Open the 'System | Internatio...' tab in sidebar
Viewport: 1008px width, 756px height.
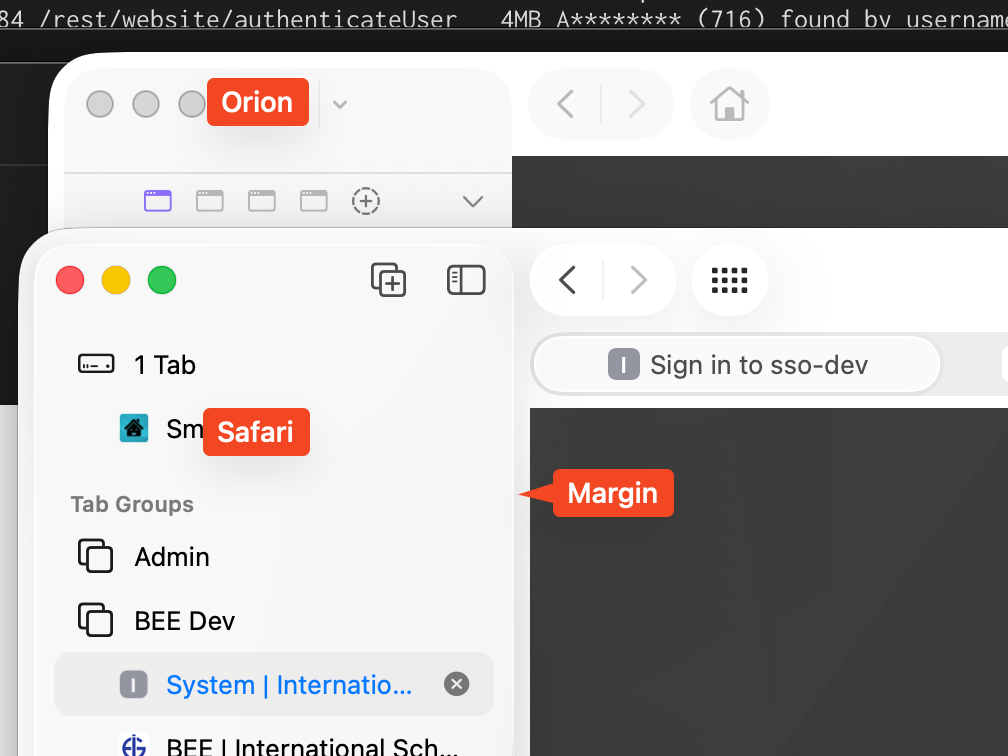click(288, 685)
